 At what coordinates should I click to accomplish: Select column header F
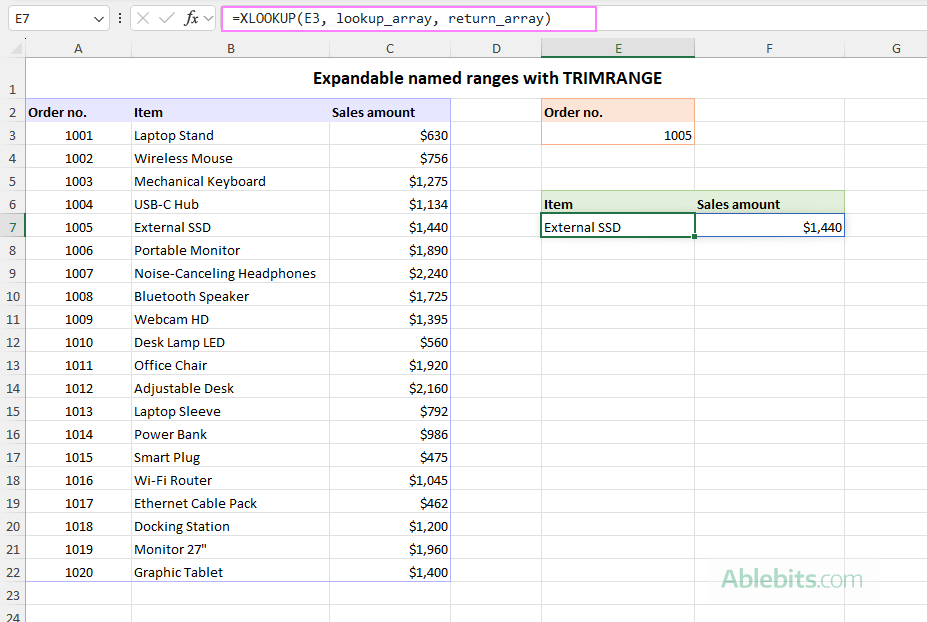tap(769, 47)
